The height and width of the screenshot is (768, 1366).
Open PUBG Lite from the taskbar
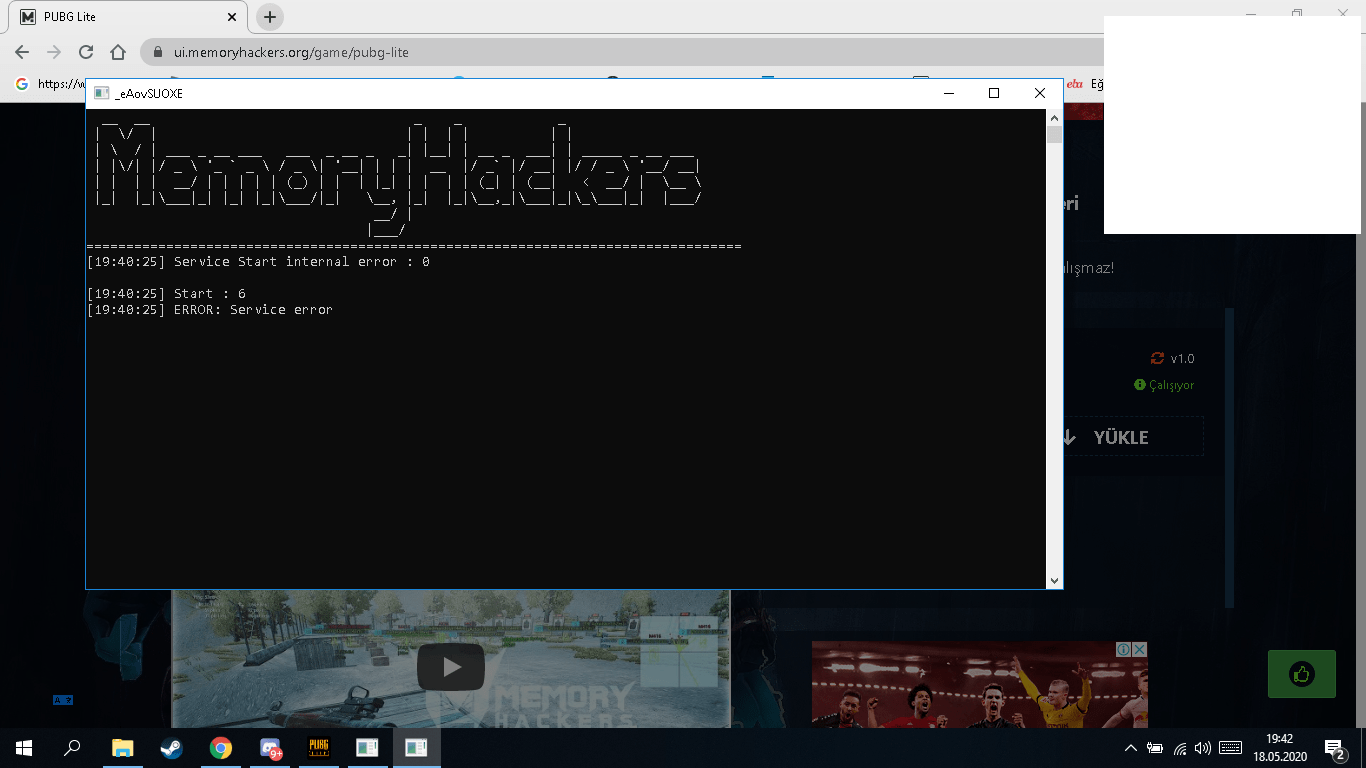[319, 747]
